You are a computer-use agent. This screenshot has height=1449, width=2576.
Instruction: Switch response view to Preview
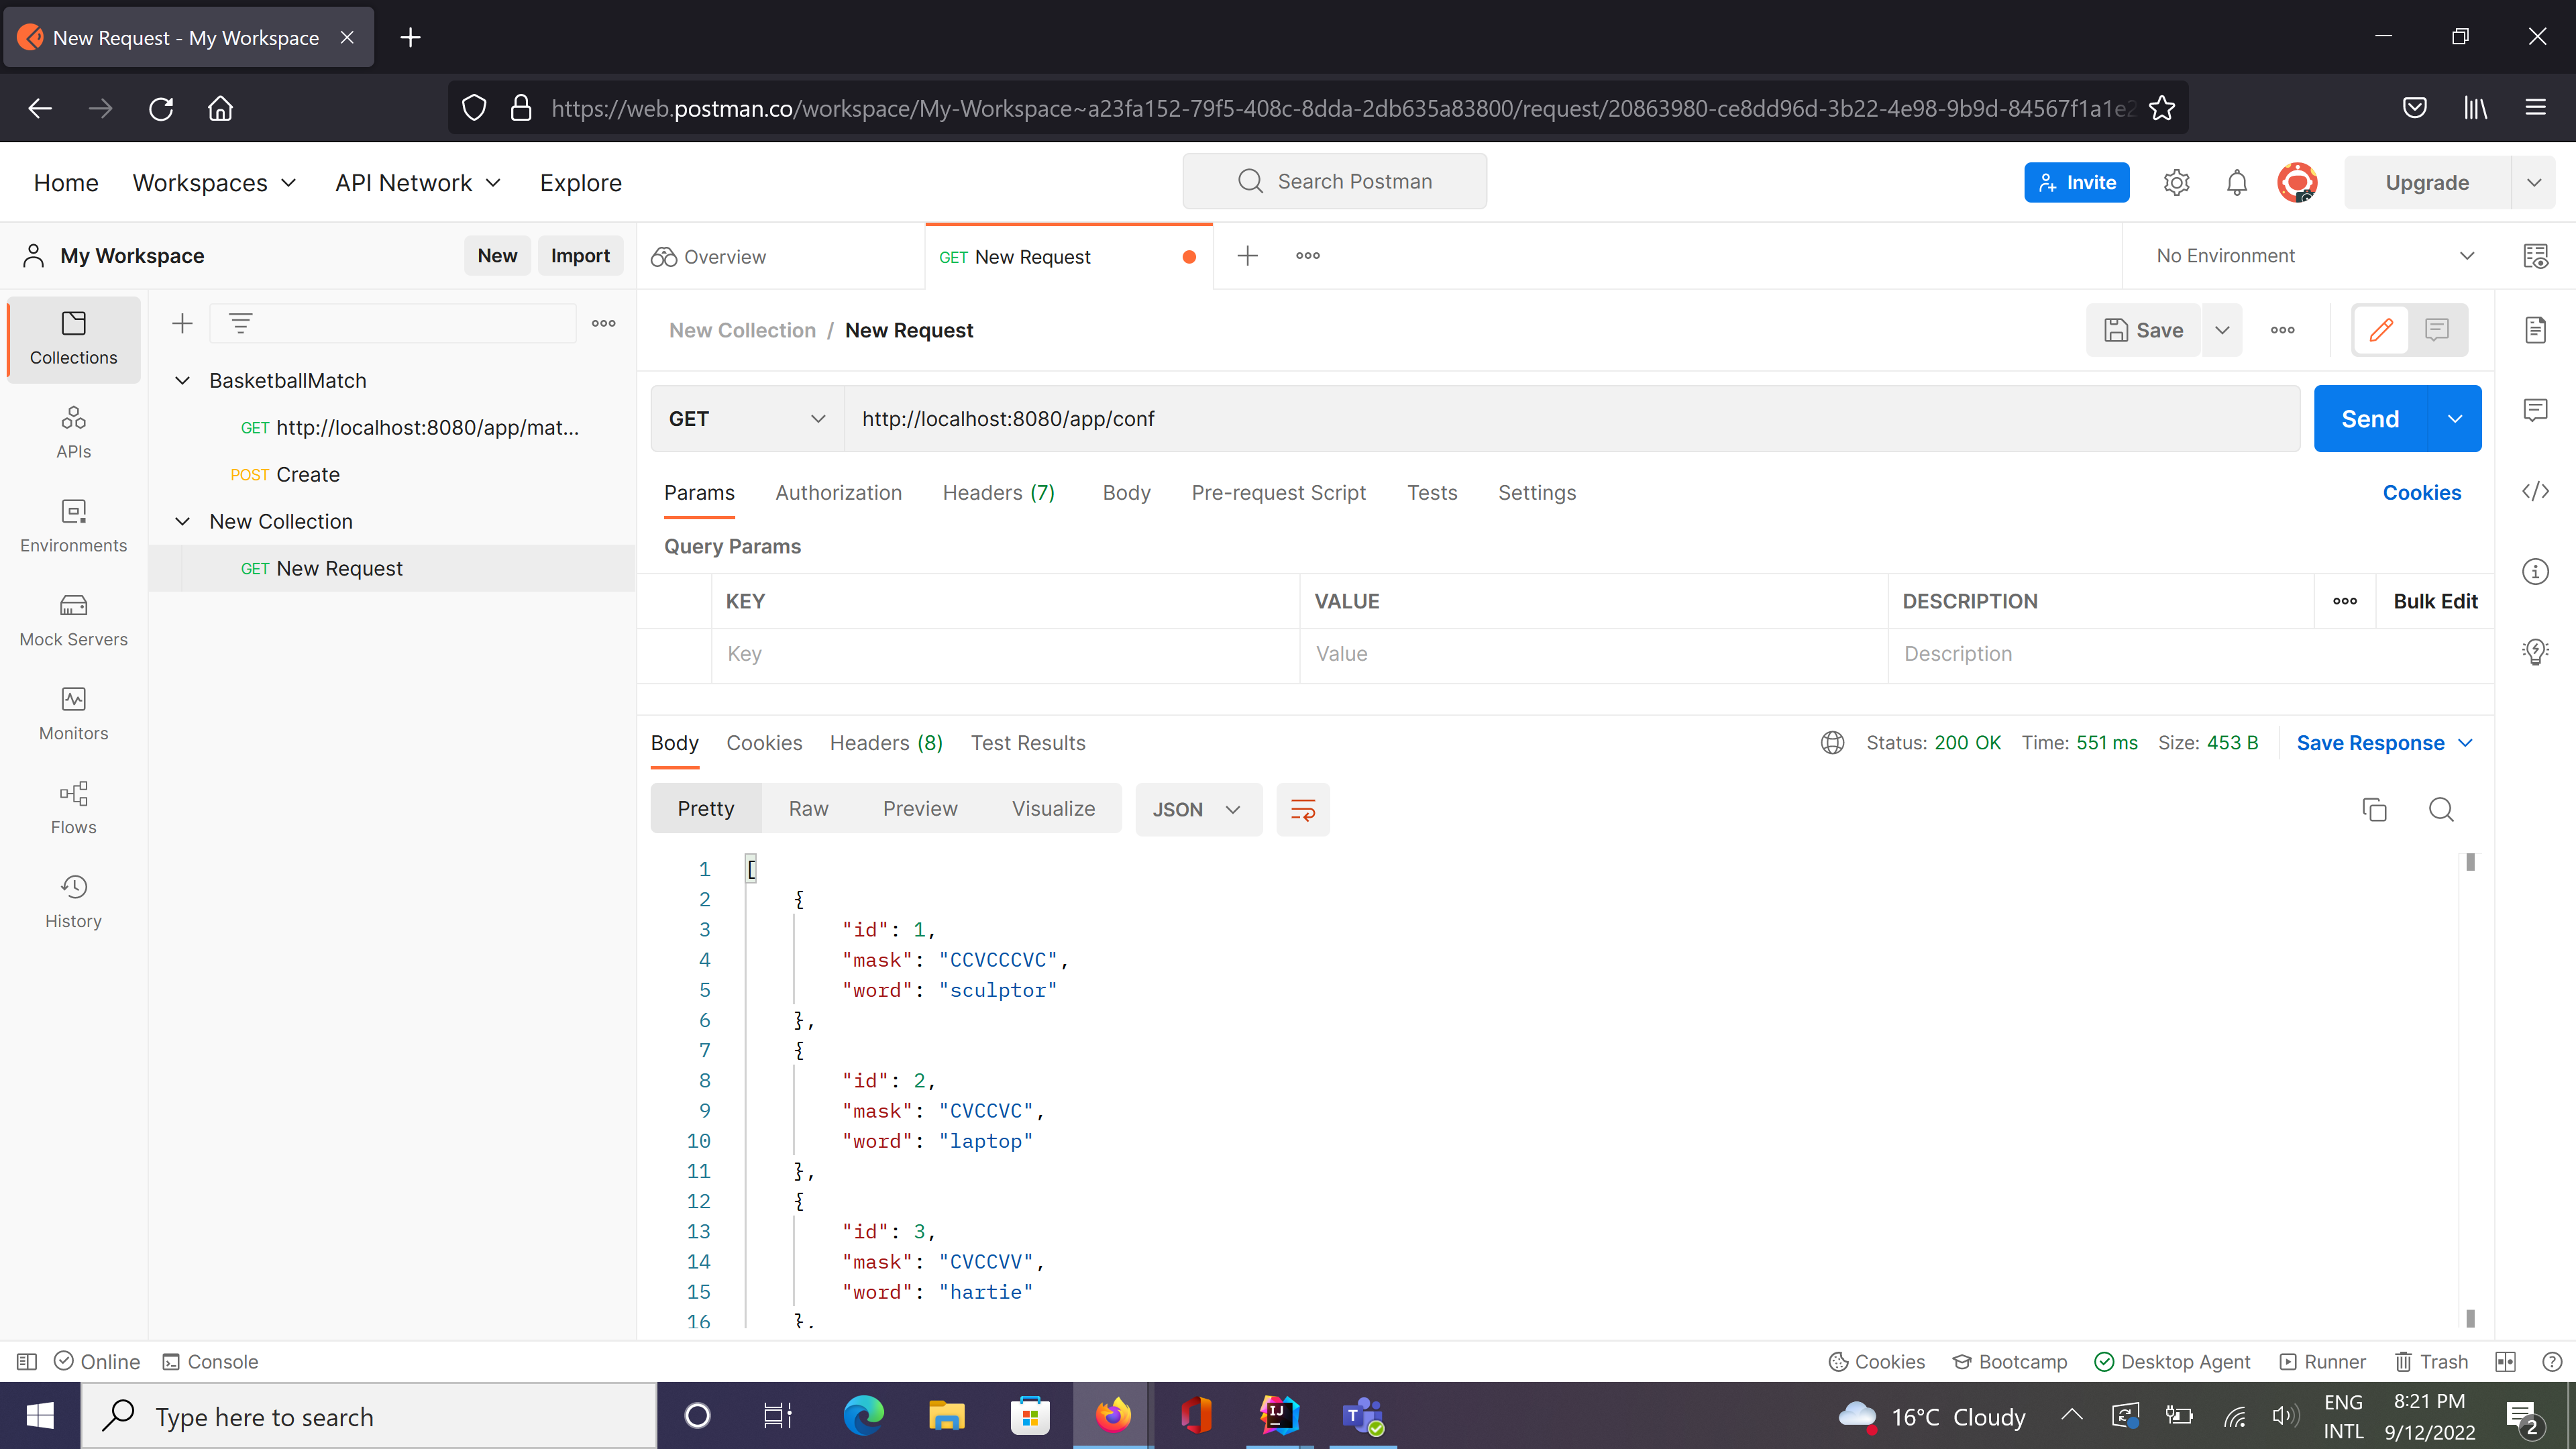(919, 808)
